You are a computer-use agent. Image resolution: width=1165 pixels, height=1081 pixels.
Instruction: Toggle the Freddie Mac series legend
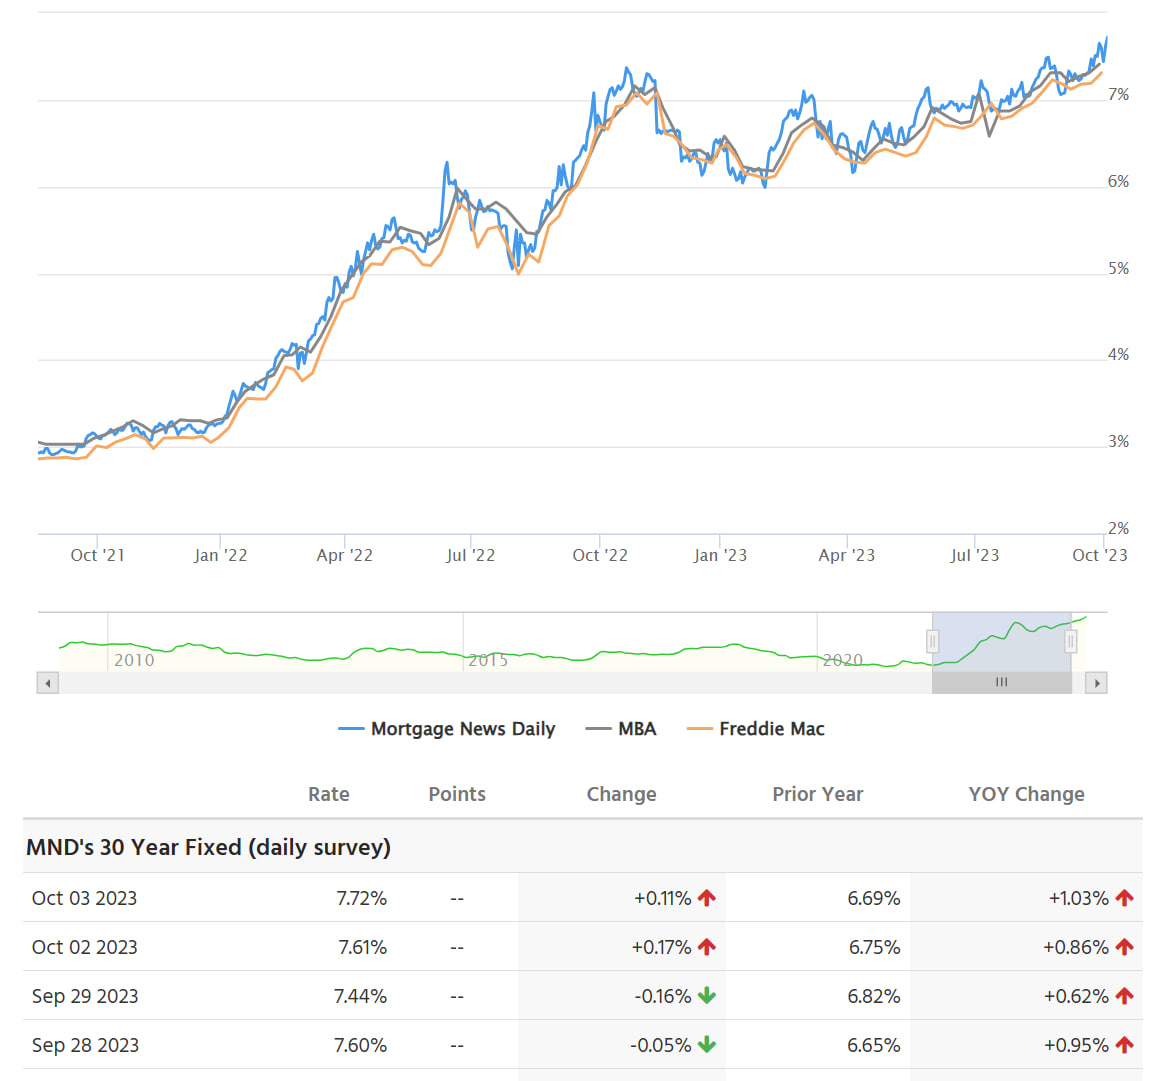756,729
